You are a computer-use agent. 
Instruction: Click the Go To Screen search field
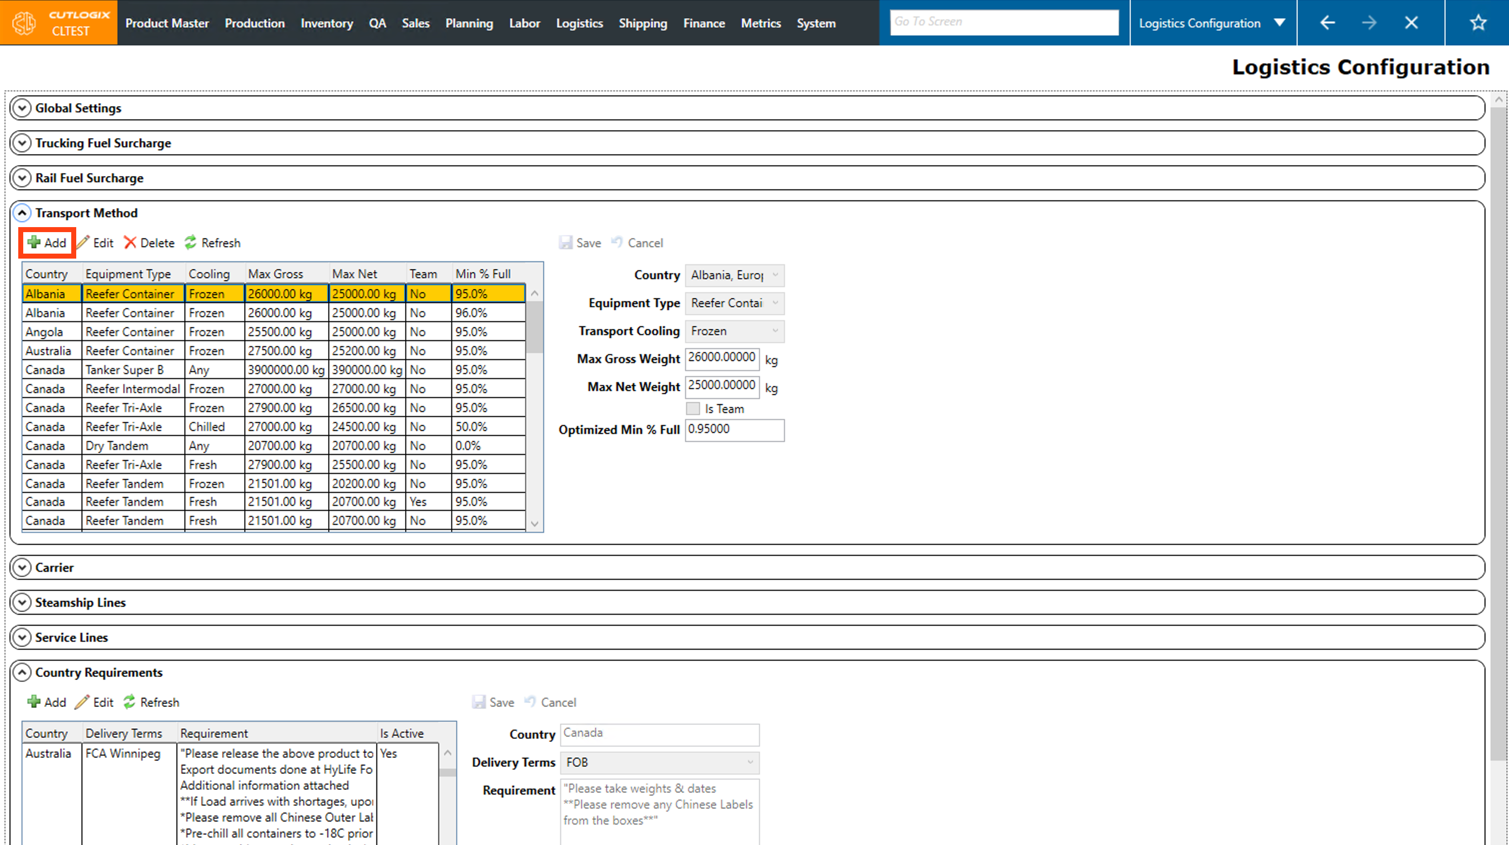click(1003, 22)
